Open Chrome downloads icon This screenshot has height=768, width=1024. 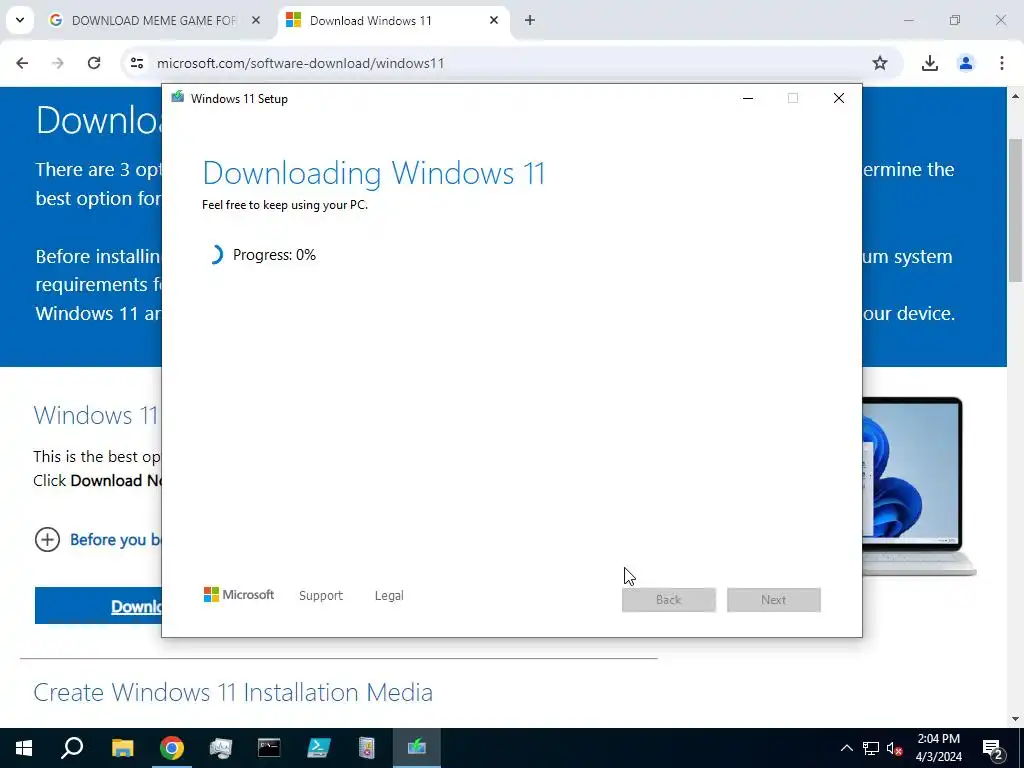[x=929, y=63]
